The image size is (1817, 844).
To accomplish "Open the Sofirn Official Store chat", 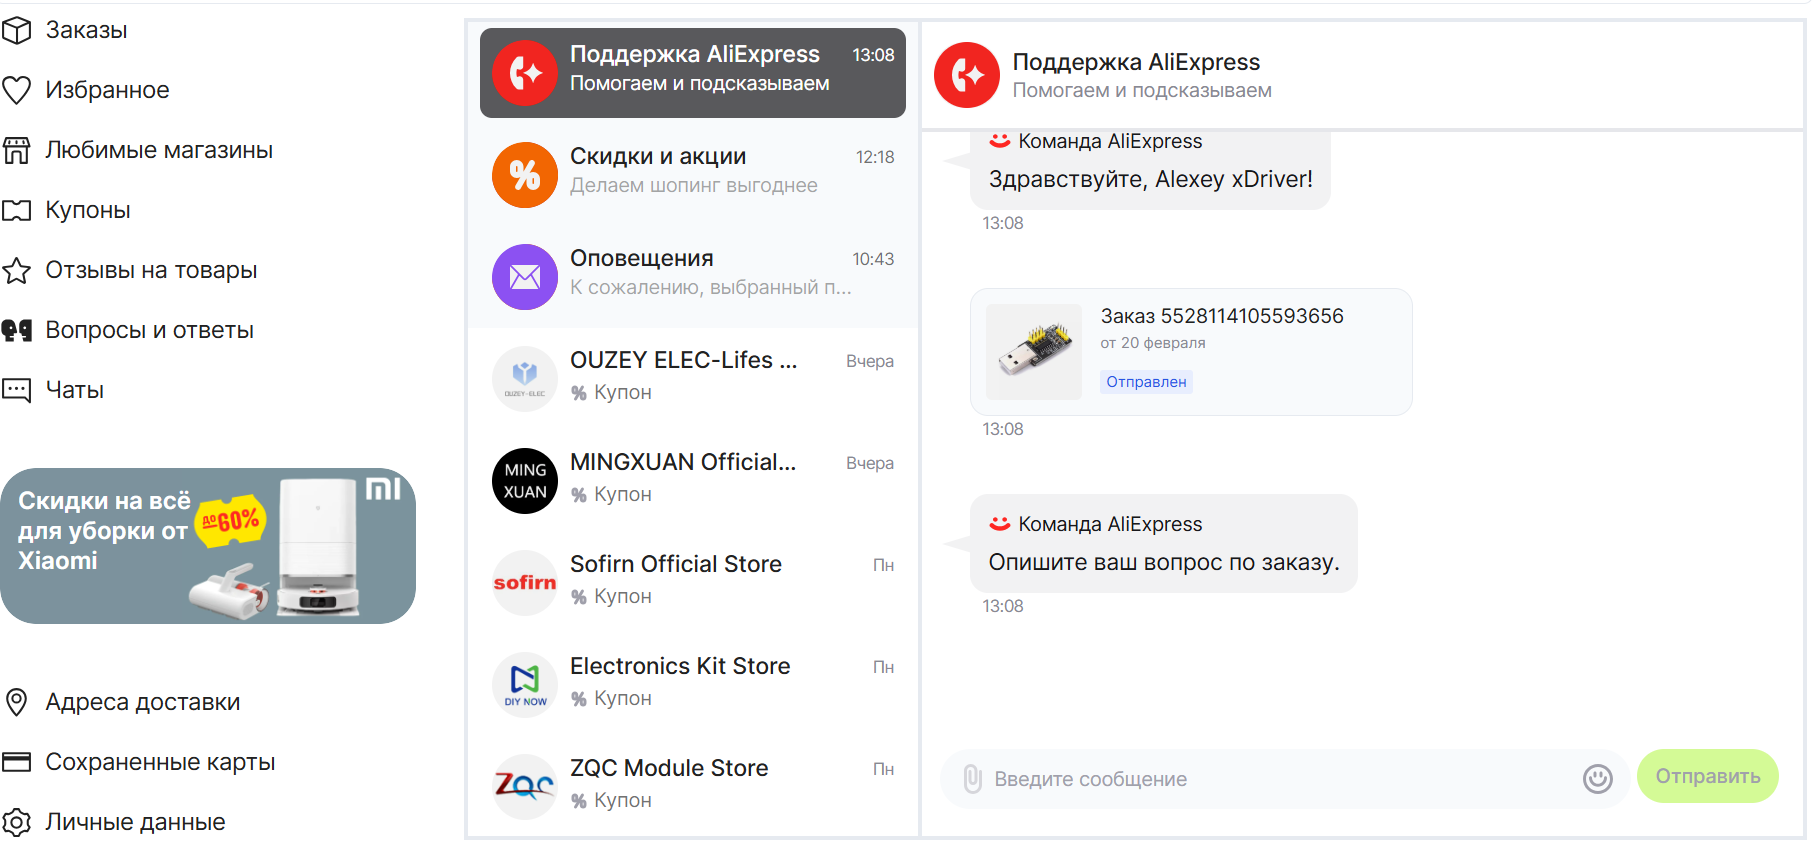I will pos(693,583).
